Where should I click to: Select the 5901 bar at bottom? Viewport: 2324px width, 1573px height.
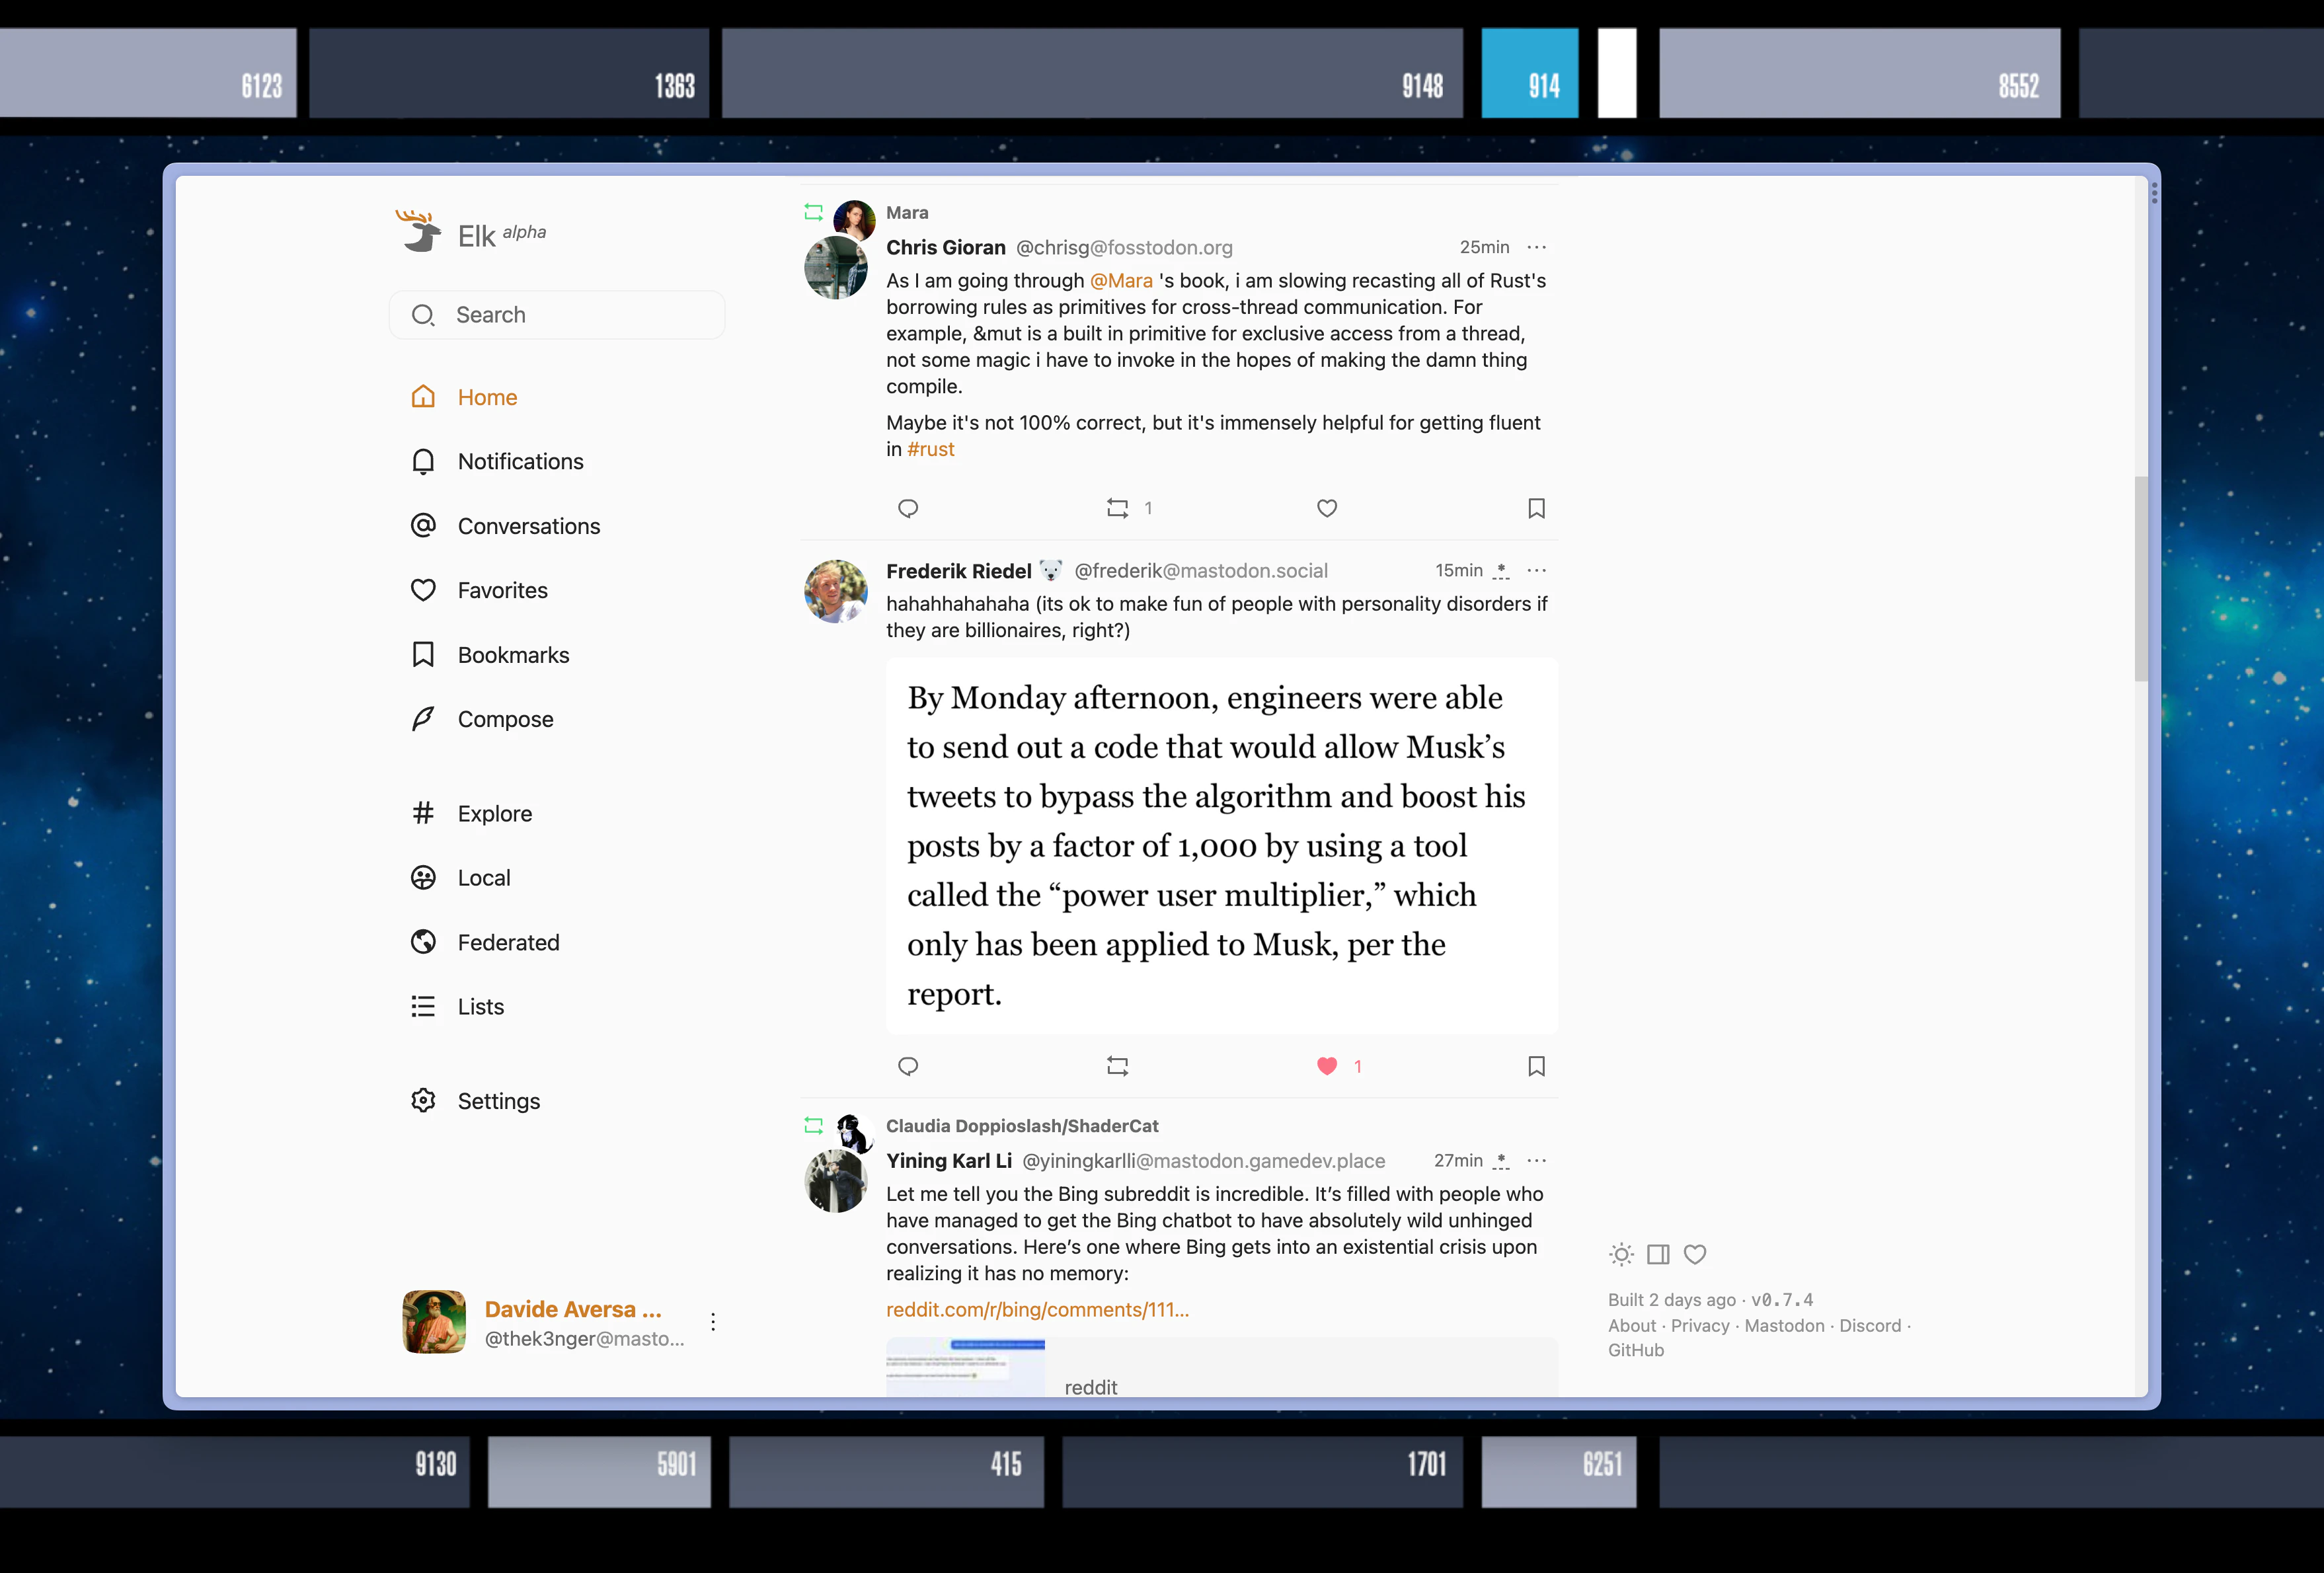tap(599, 1471)
